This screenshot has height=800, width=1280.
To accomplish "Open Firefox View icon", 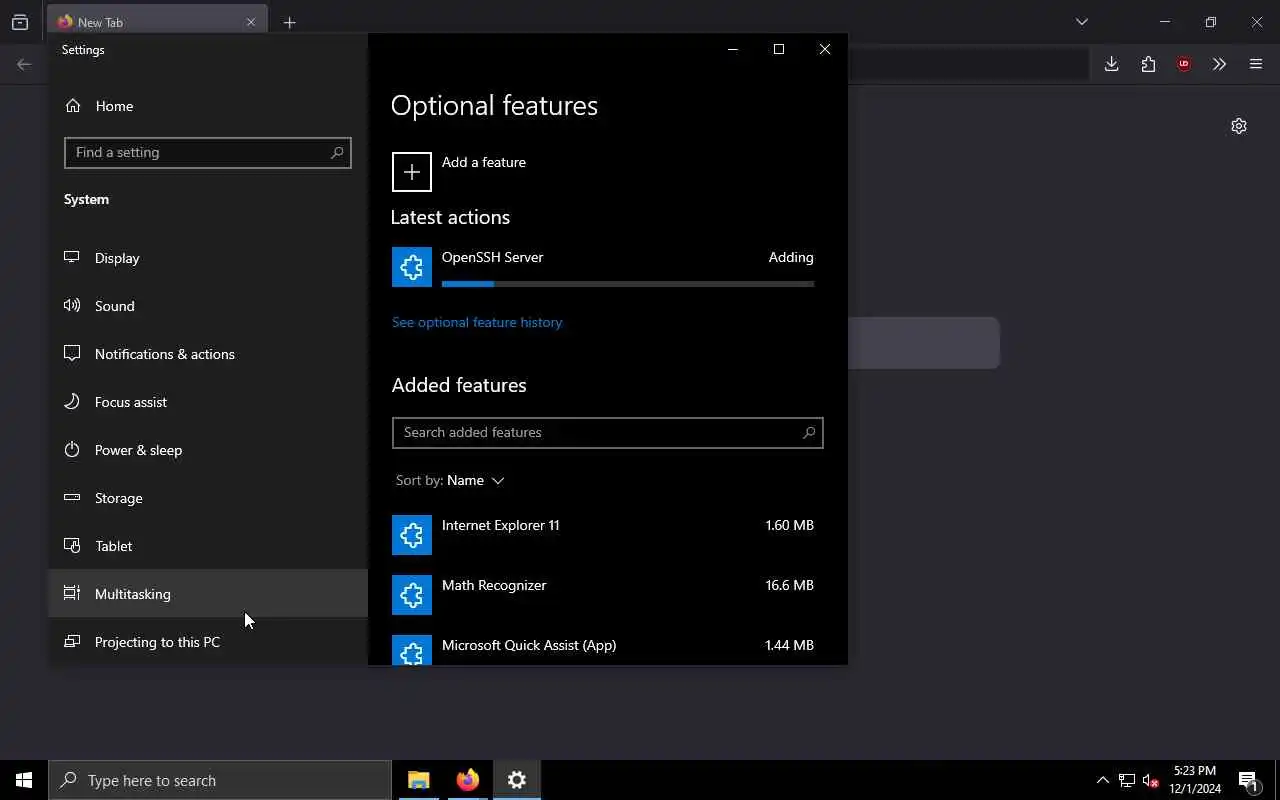I will [20, 22].
